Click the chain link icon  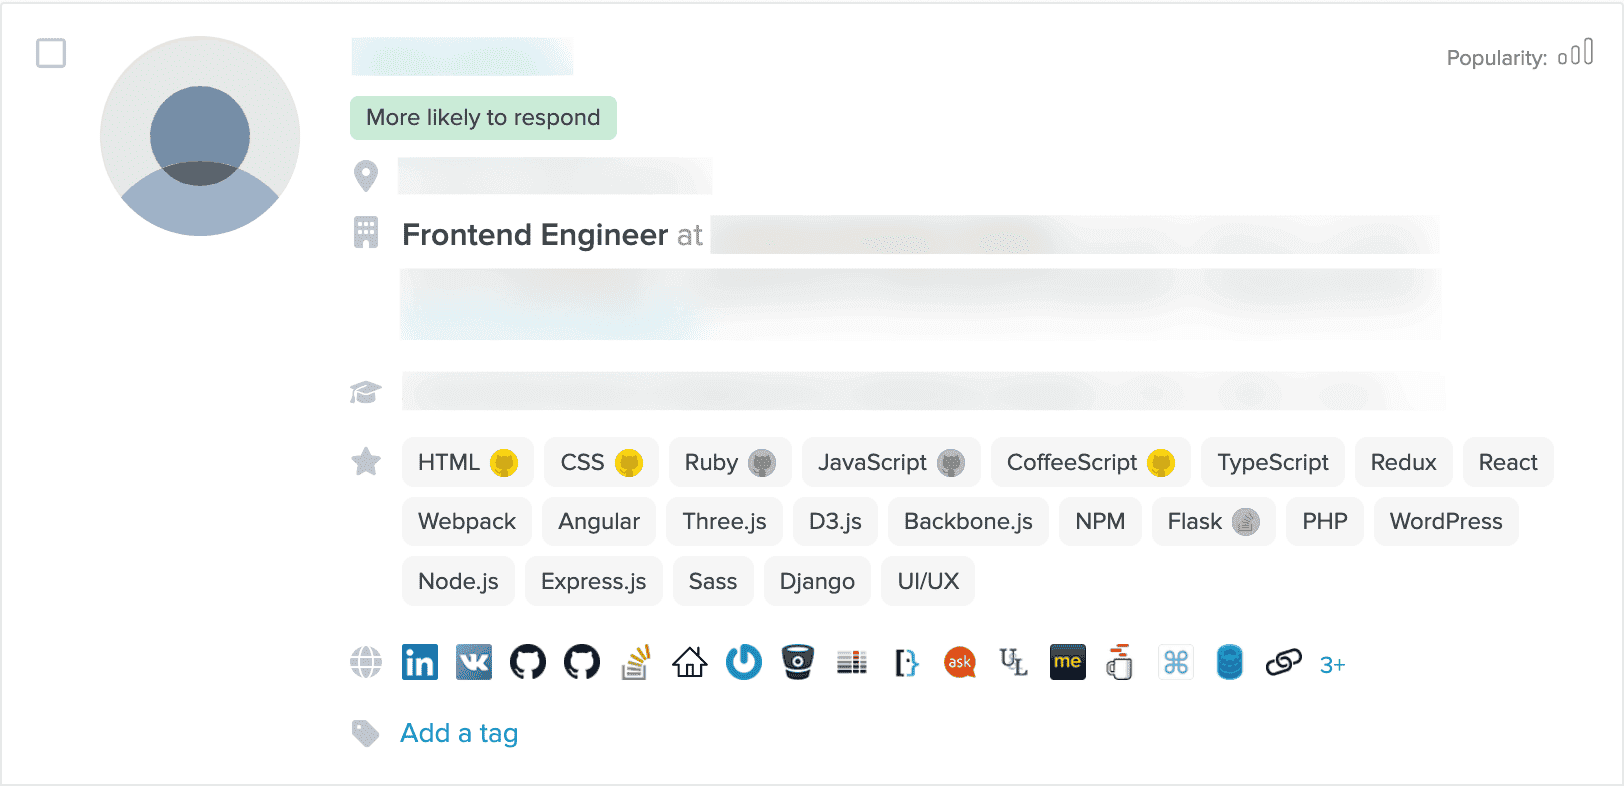(1284, 662)
